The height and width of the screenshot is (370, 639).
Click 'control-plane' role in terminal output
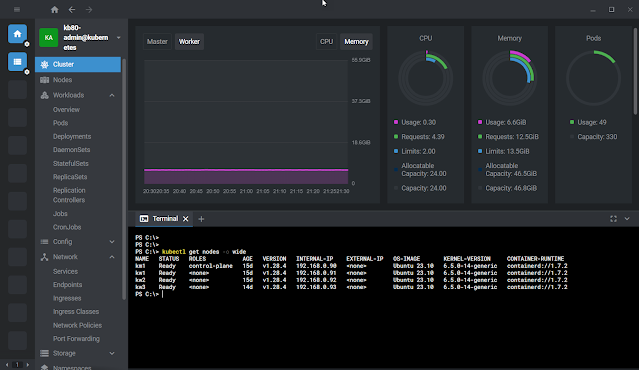click(211, 266)
